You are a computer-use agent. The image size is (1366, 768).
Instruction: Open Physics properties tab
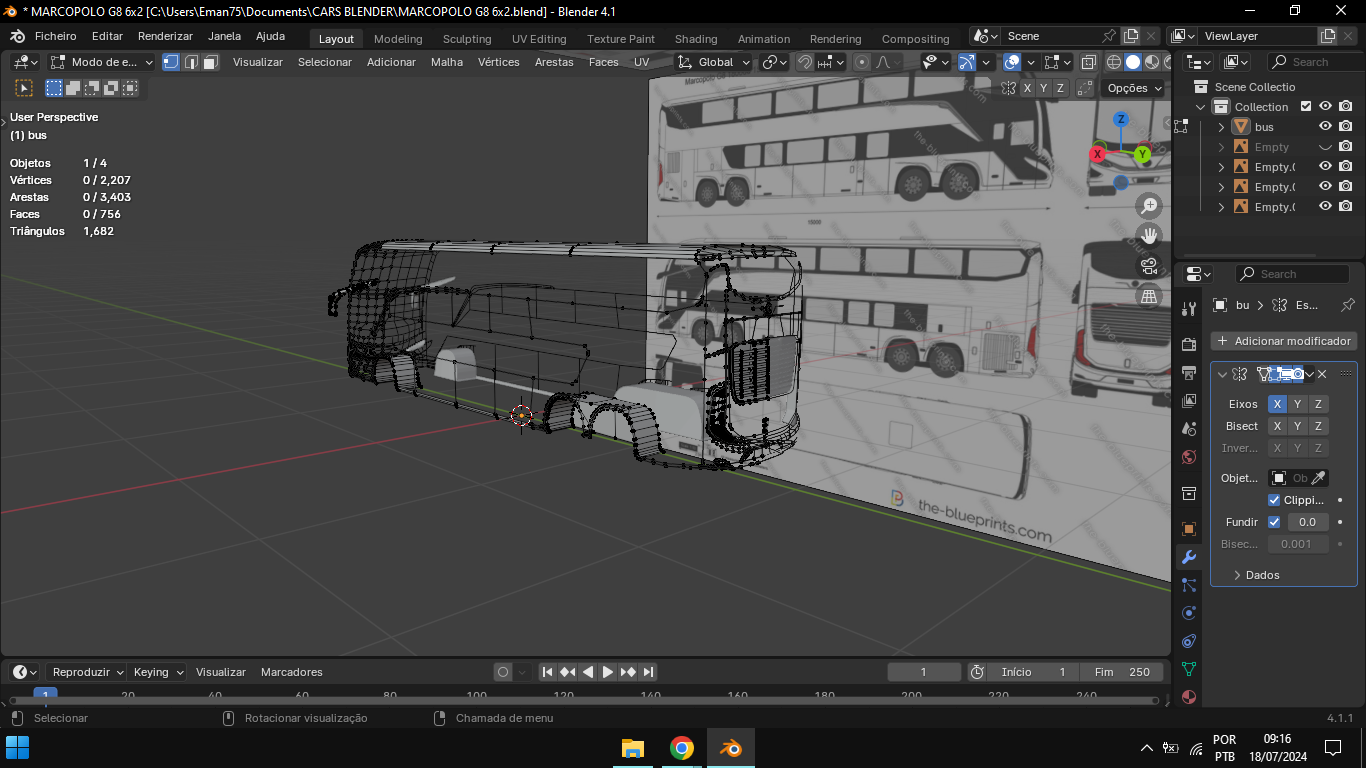1189,613
